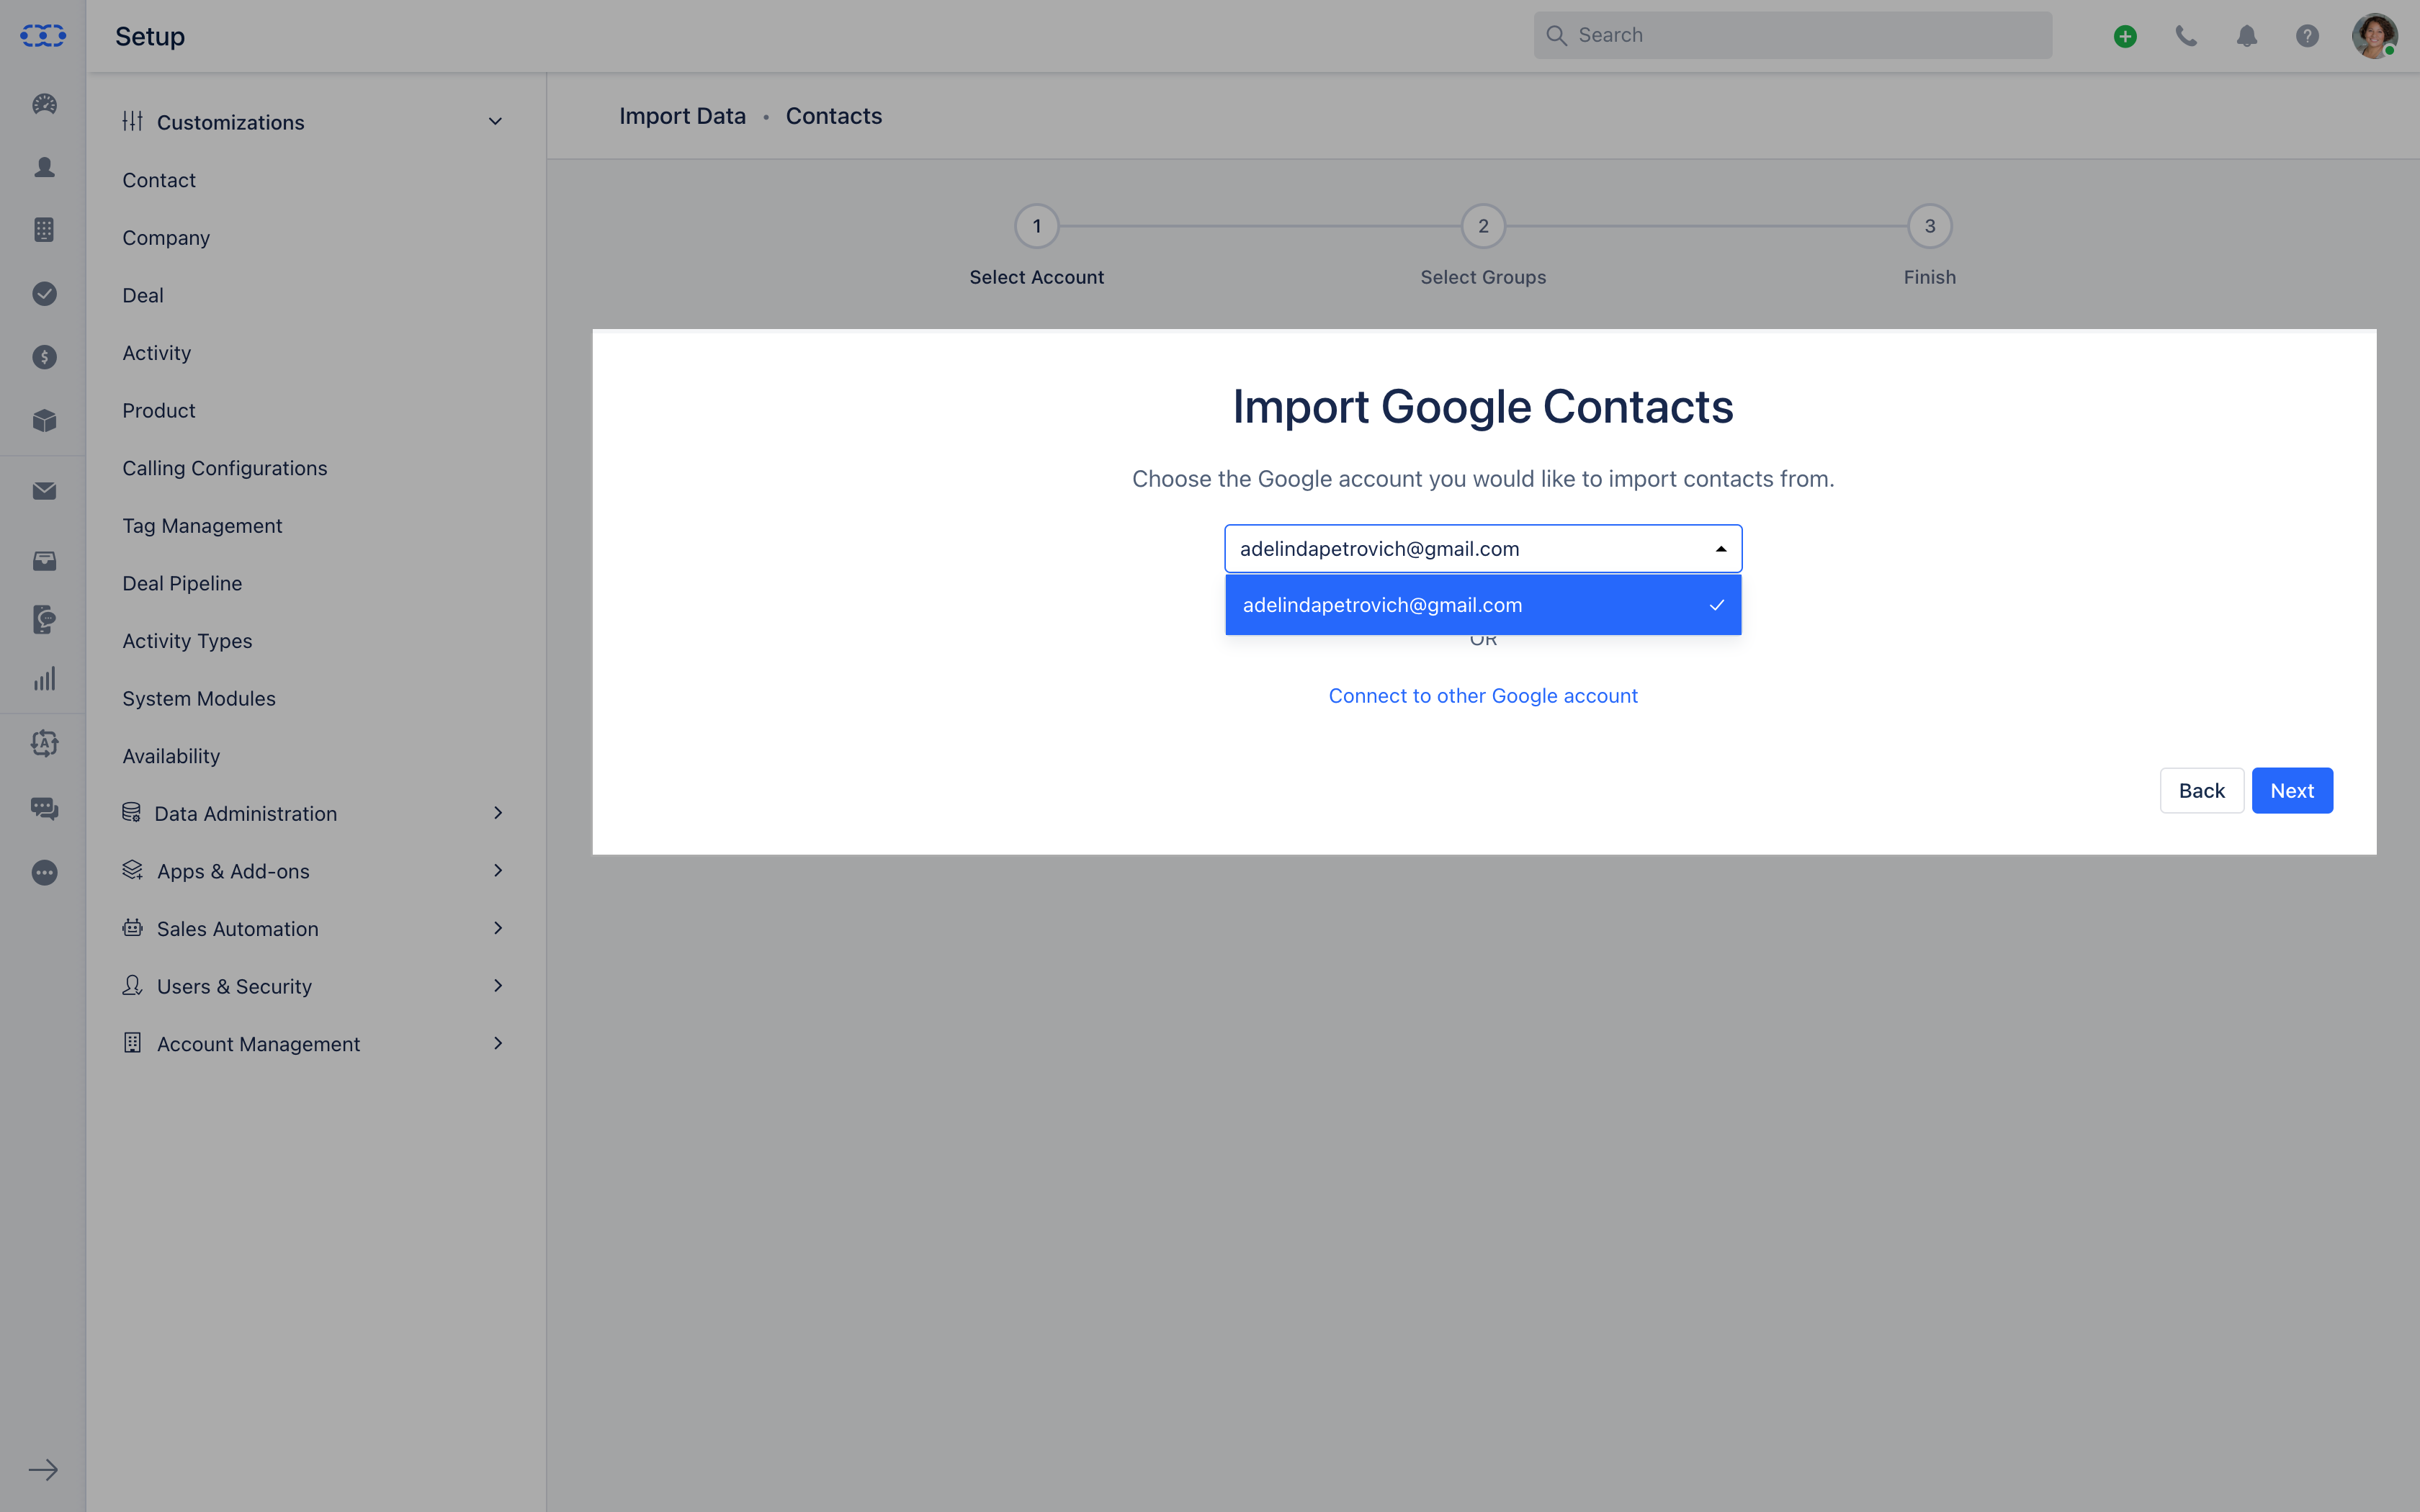Screen dimensions: 2420x1512
Task: Open Activity Types settings
Action: [187, 641]
